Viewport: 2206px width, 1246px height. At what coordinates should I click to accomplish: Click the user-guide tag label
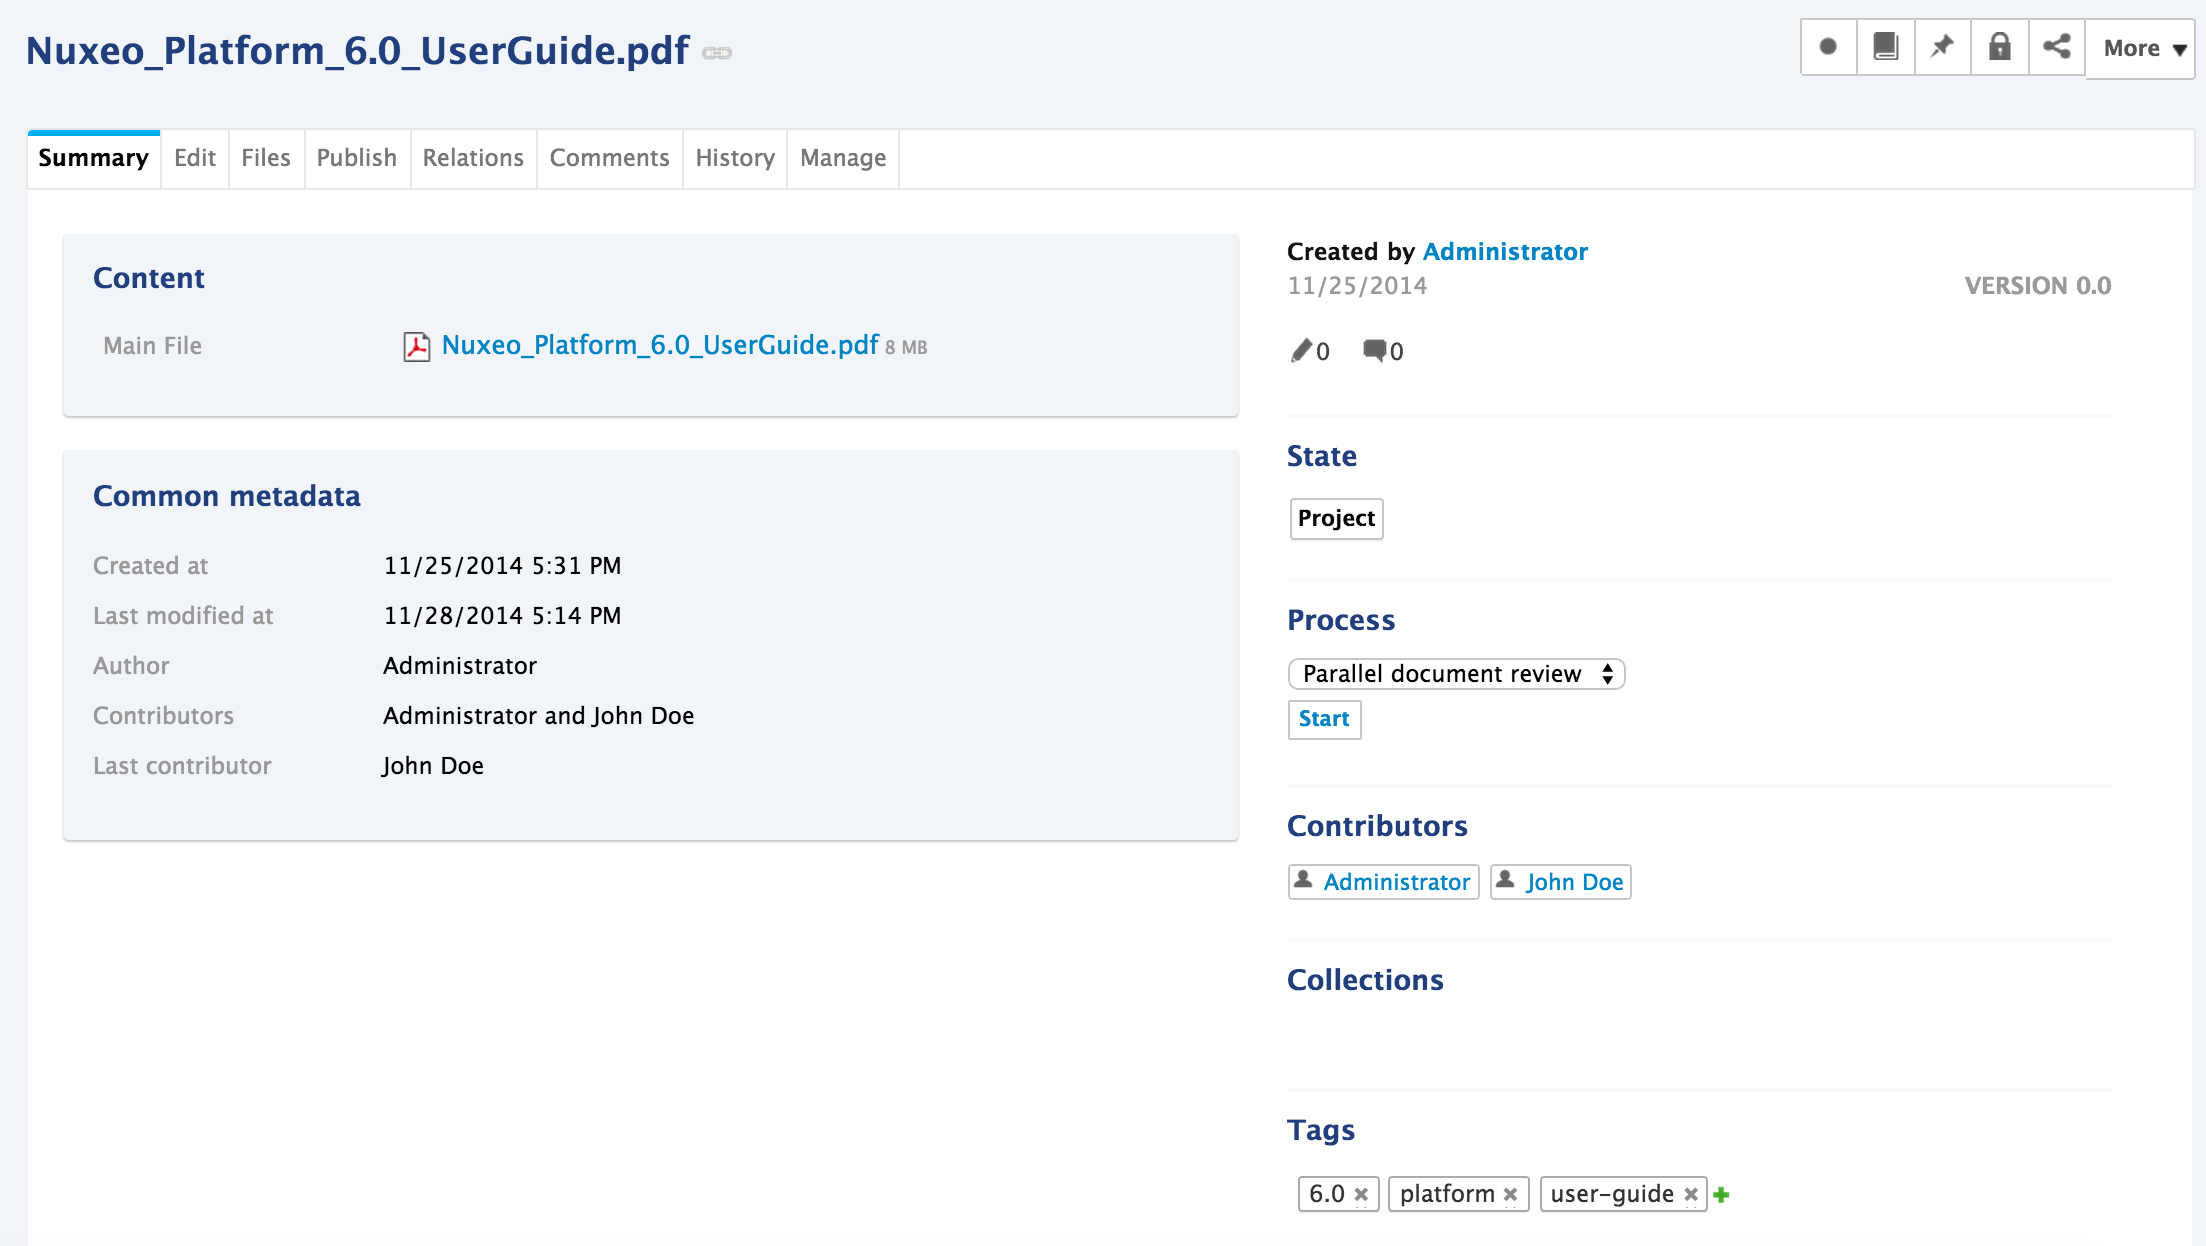click(1612, 1194)
